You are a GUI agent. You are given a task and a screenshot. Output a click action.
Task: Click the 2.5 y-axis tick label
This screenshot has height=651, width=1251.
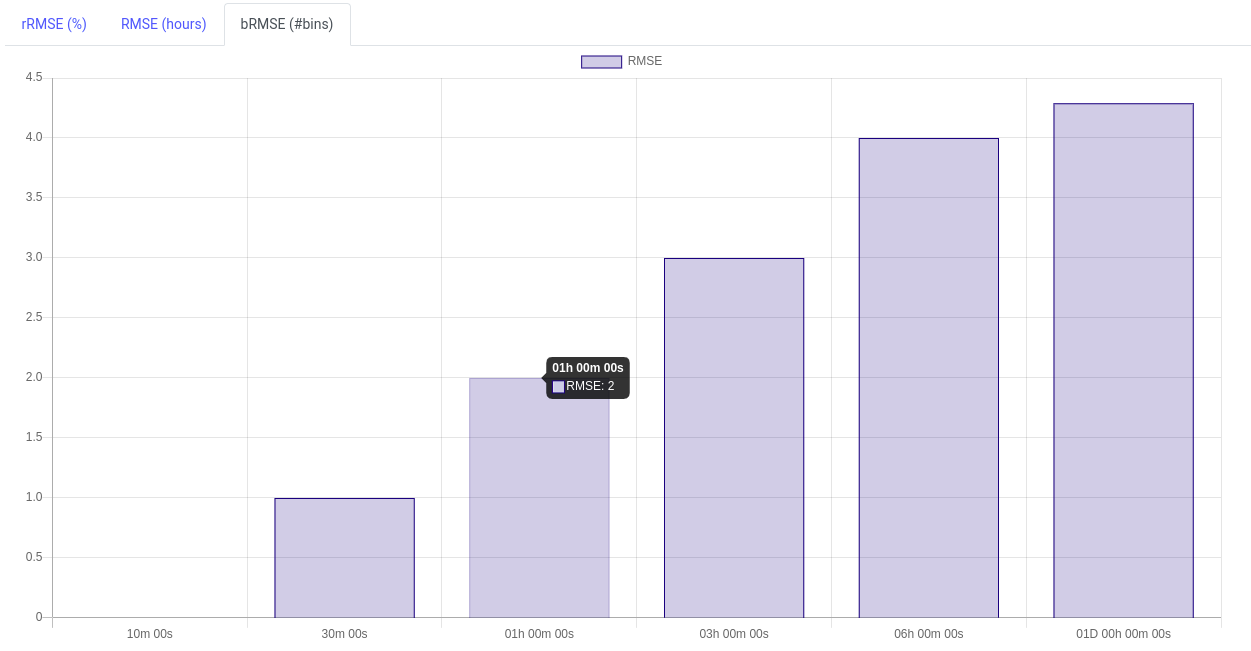(x=34, y=317)
